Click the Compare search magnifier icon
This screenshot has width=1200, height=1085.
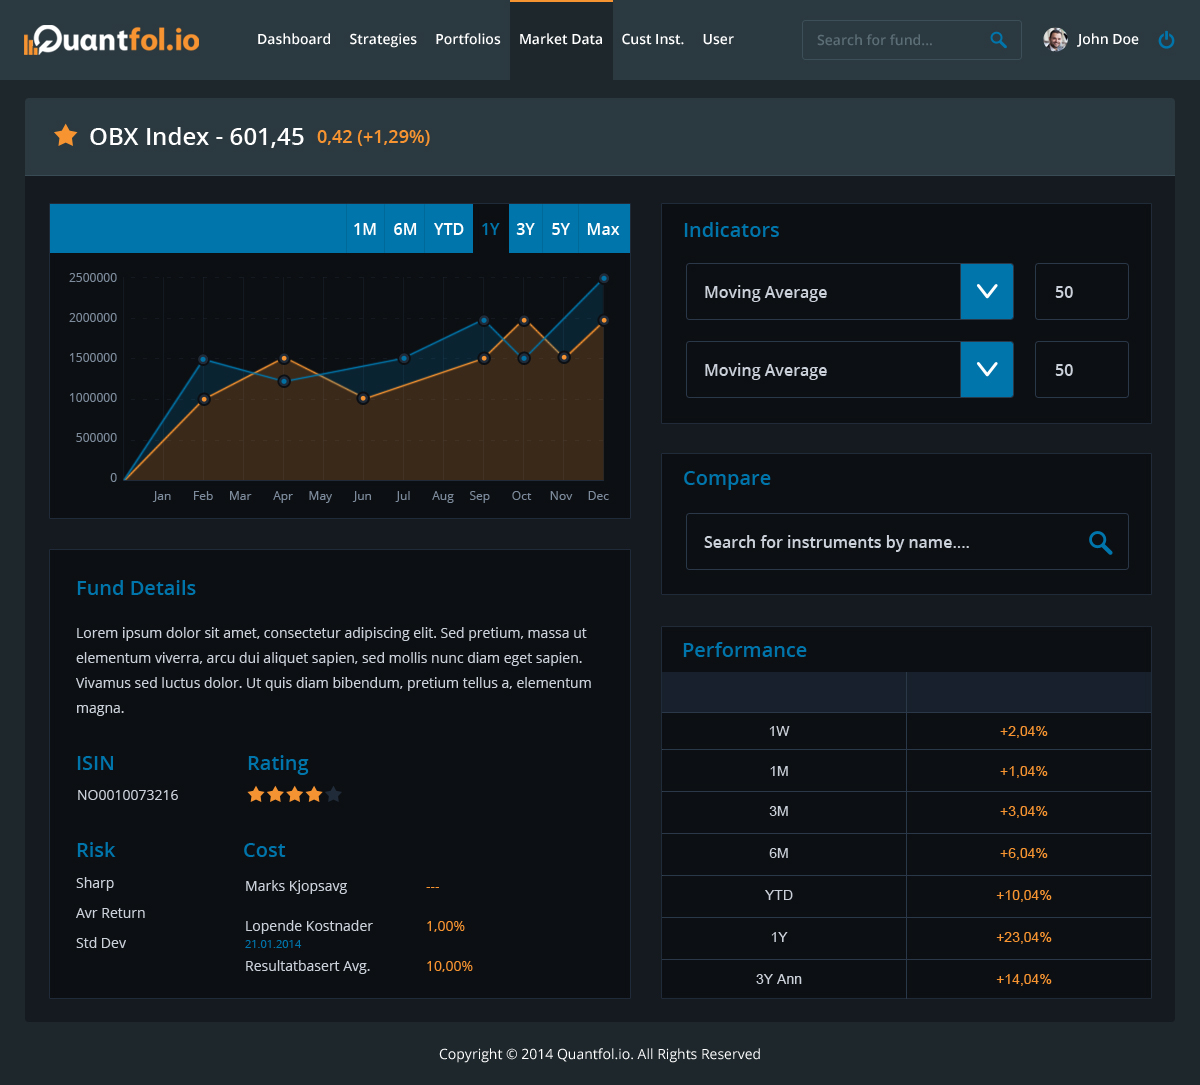click(x=1100, y=542)
